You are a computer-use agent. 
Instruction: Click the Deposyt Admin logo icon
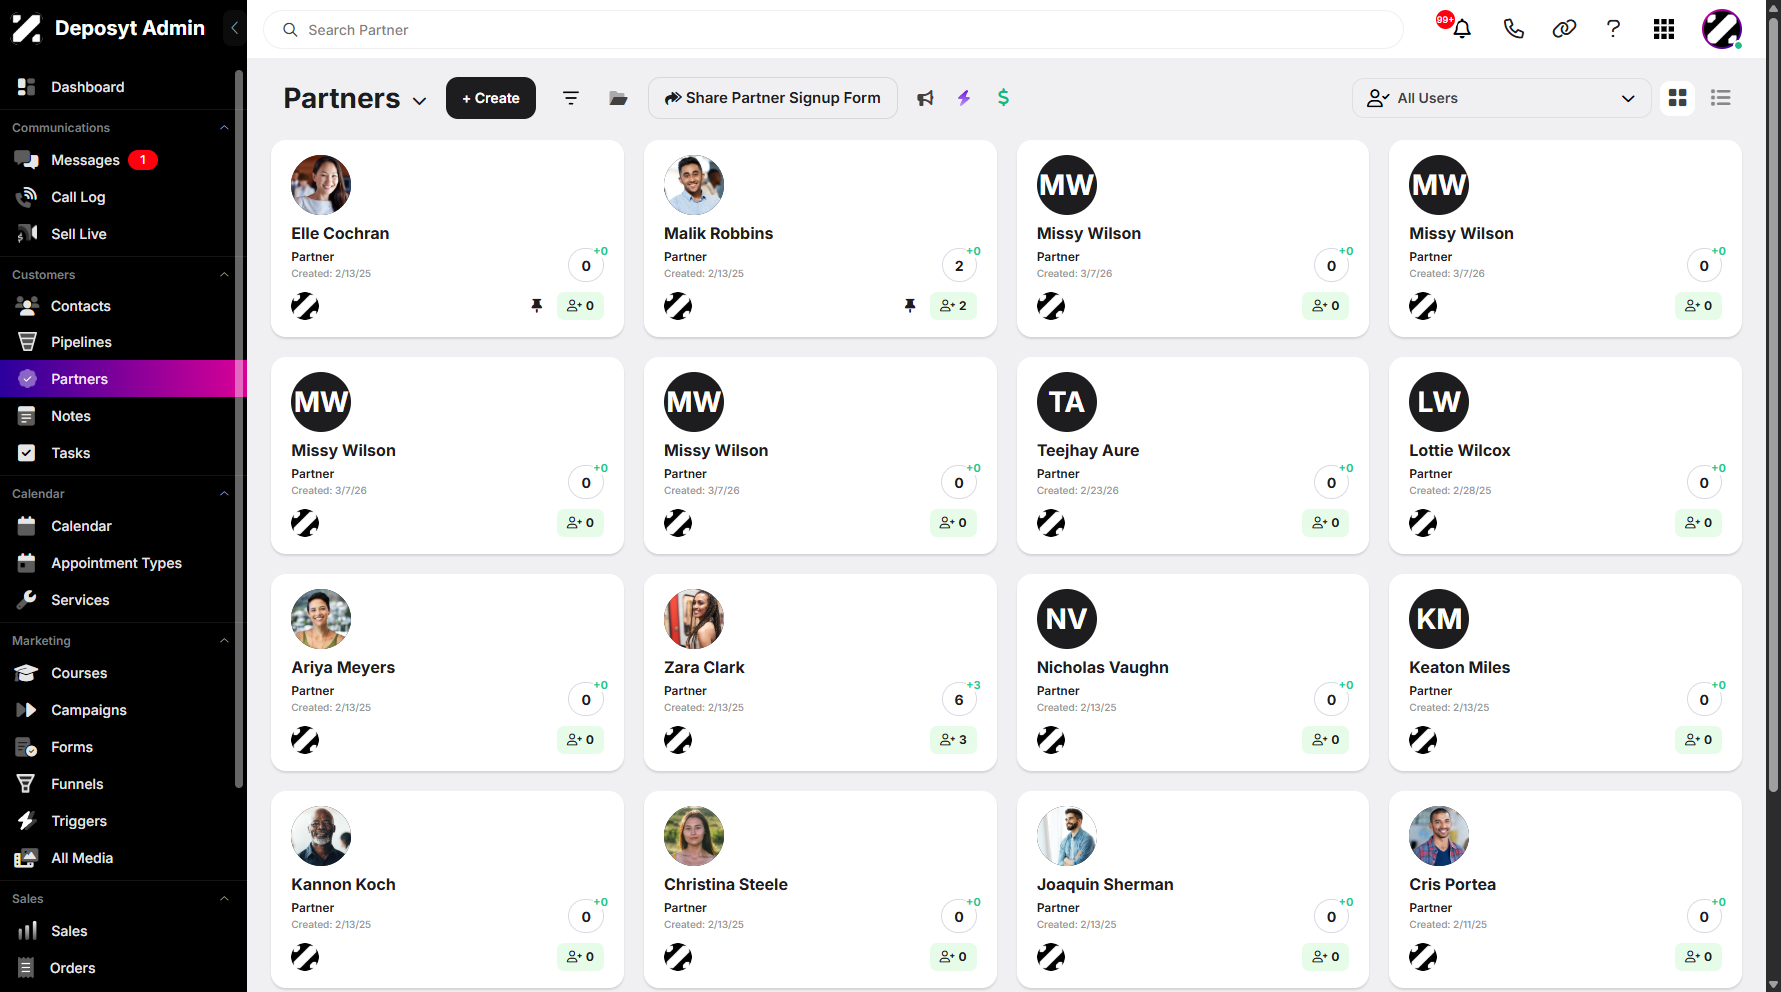click(27, 28)
